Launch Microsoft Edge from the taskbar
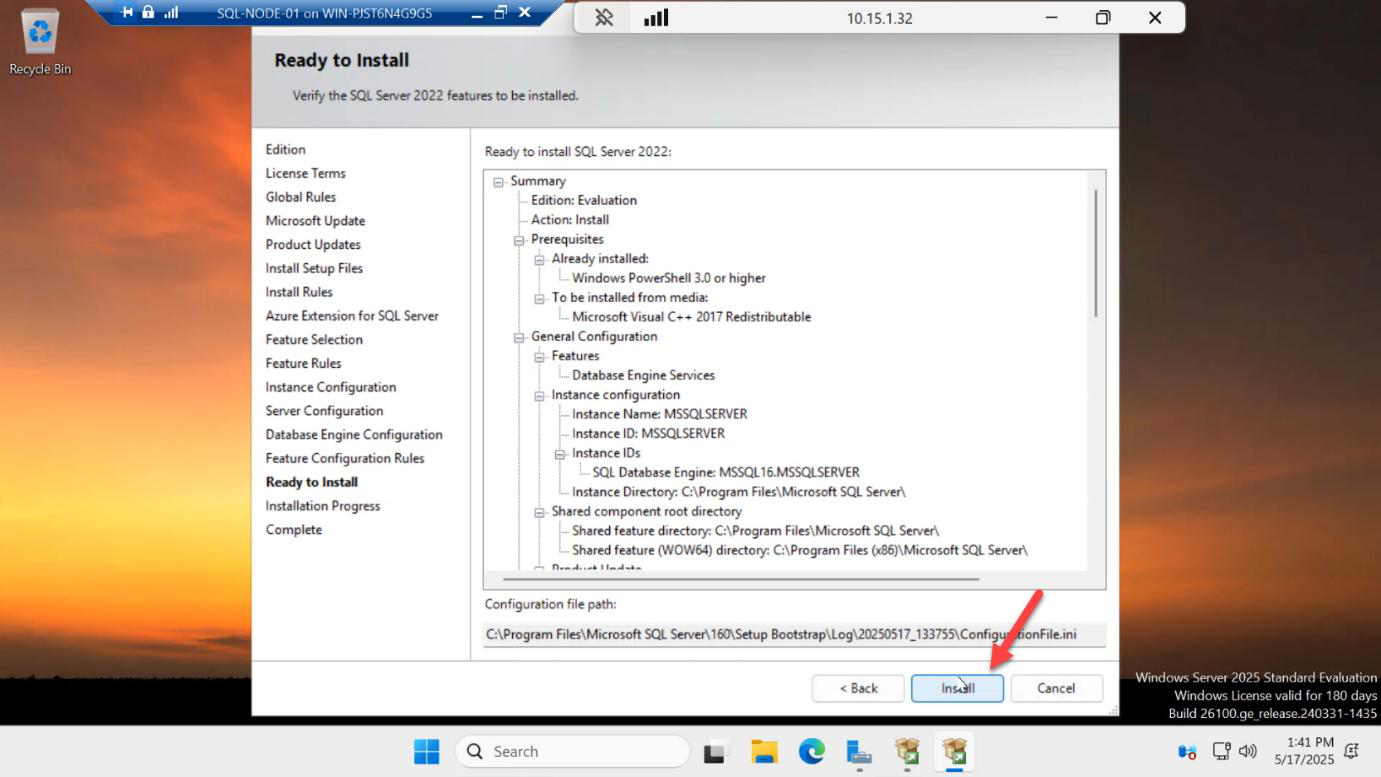This screenshot has height=777, width=1381. [812, 751]
